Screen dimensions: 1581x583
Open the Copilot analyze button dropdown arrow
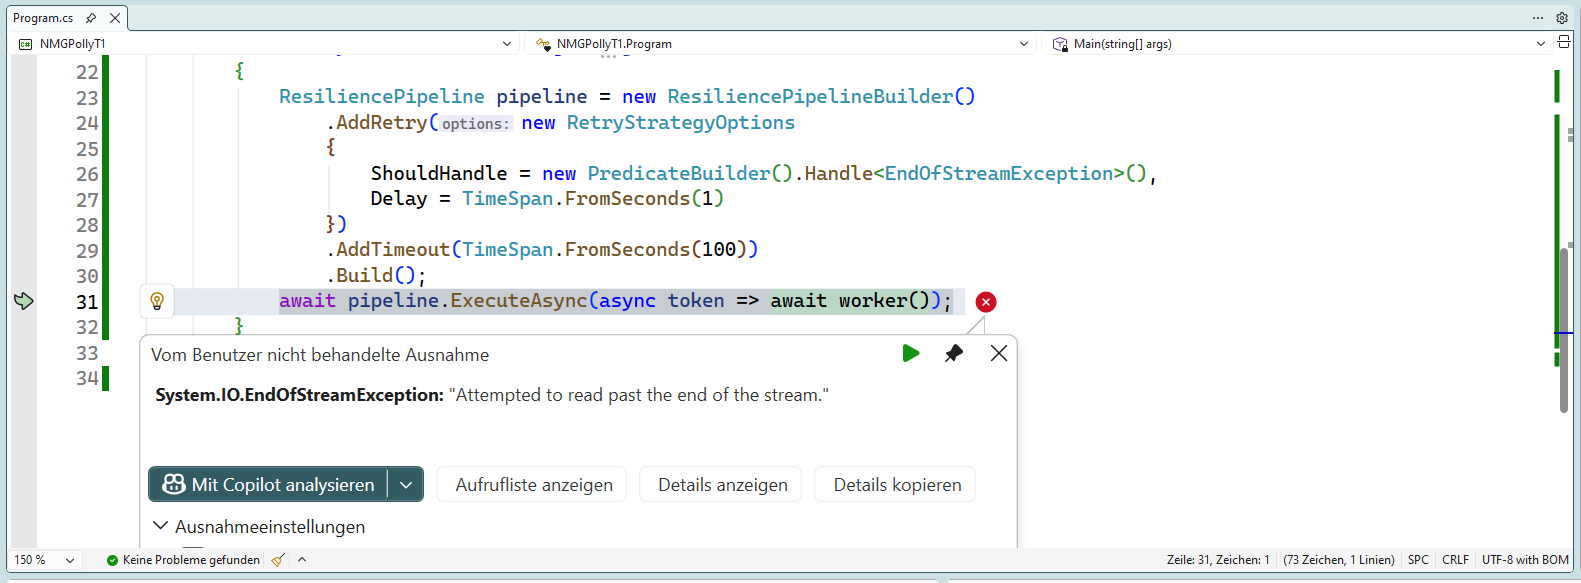406,484
